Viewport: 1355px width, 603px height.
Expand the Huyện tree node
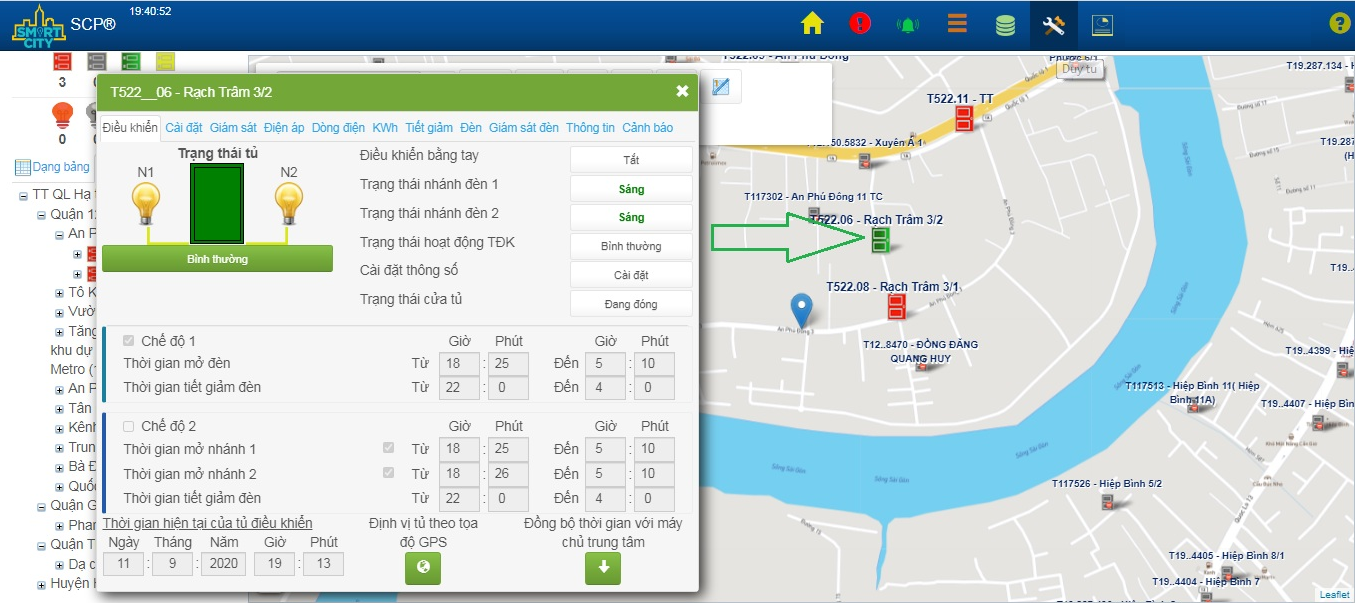42,584
